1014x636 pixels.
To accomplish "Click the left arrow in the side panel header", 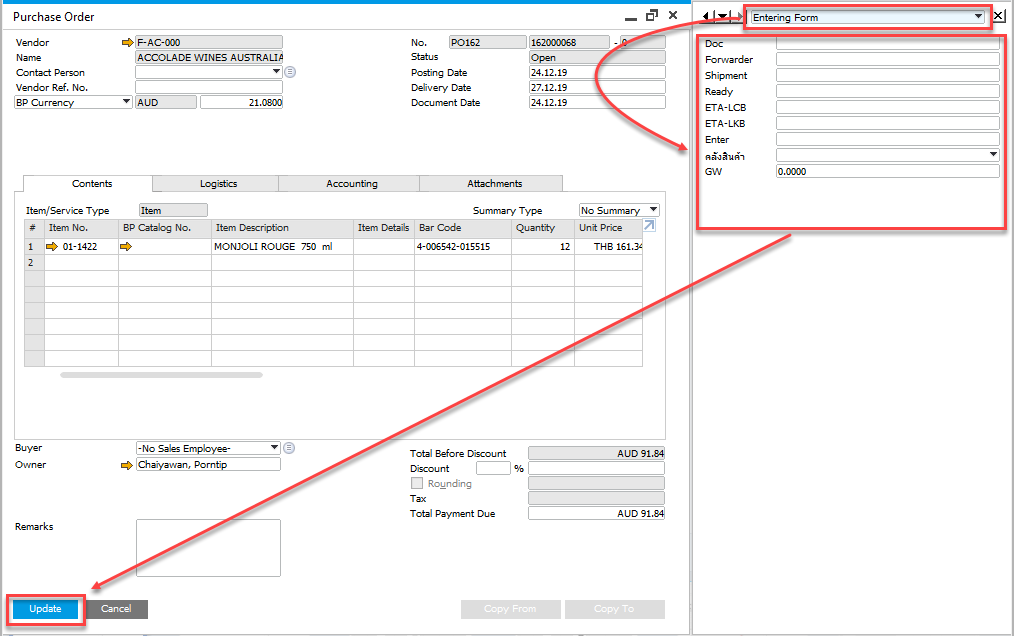I will (x=705, y=16).
